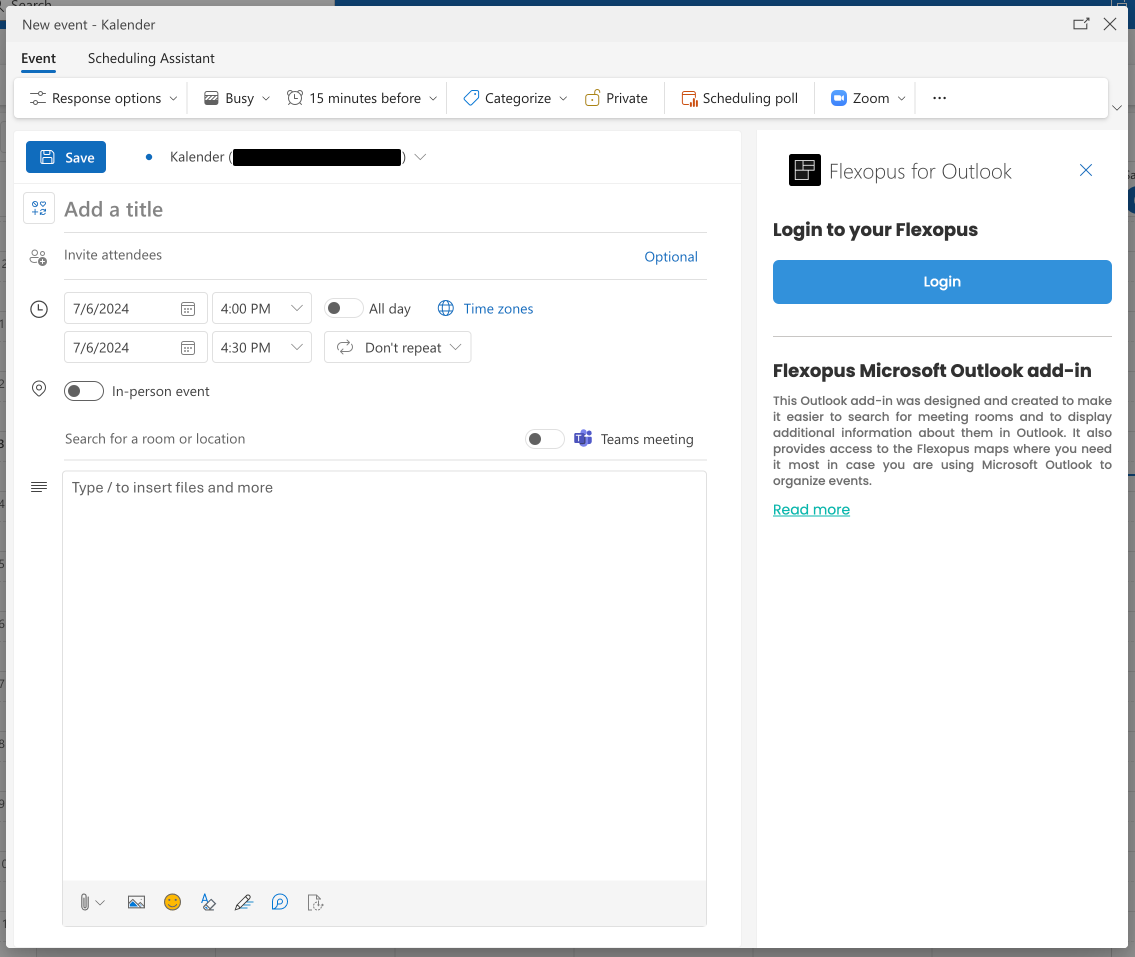The image size is (1135, 957).
Task: Toggle the All day switch
Action: [344, 309]
